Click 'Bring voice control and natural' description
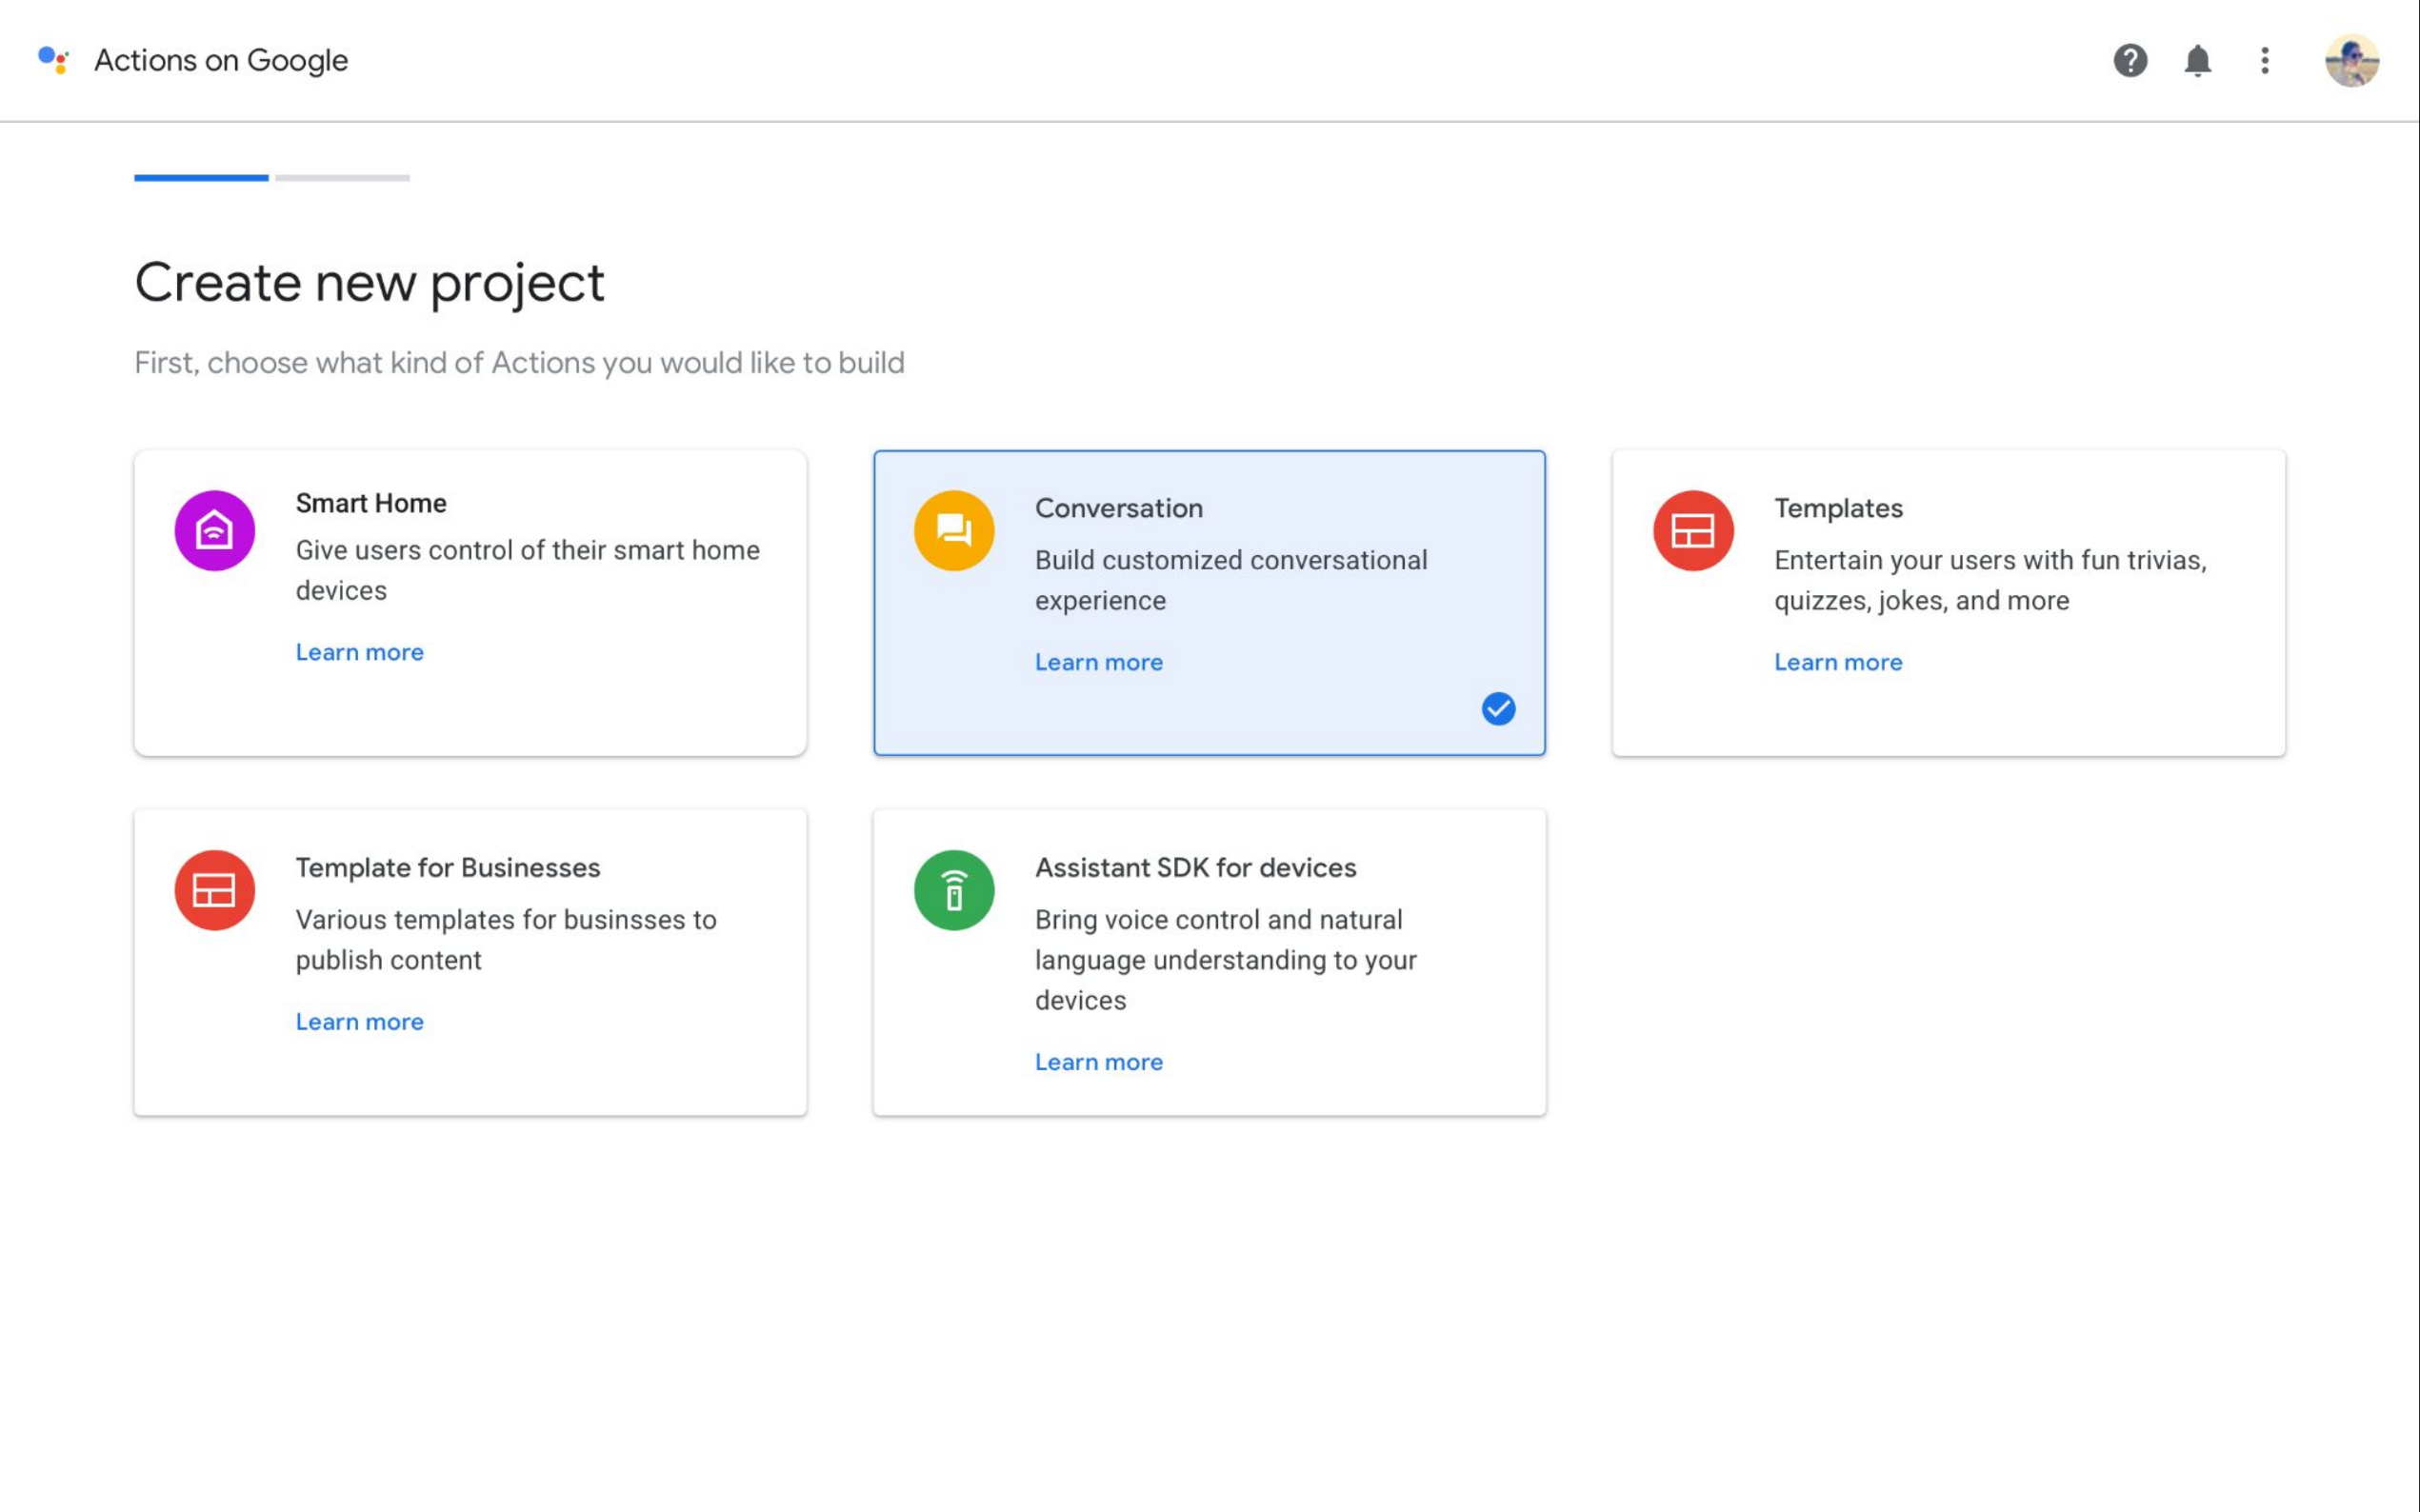2420x1512 pixels. coord(1226,960)
